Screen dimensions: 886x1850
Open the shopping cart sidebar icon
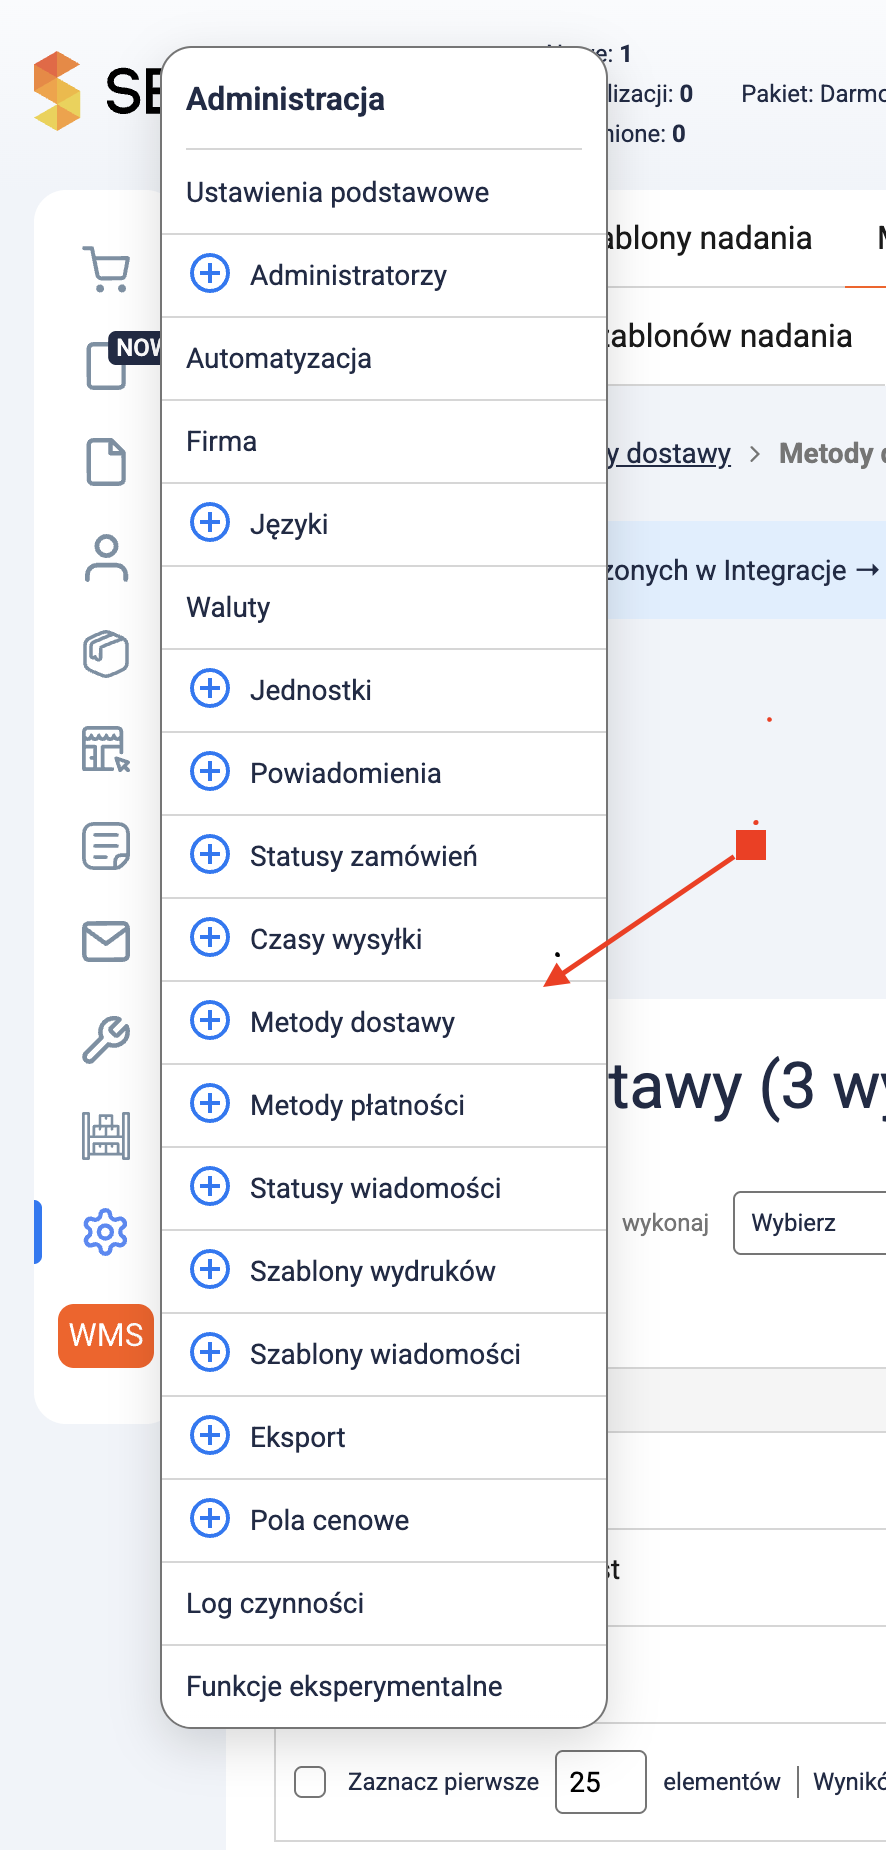pyautogui.click(x=106, y=270)
